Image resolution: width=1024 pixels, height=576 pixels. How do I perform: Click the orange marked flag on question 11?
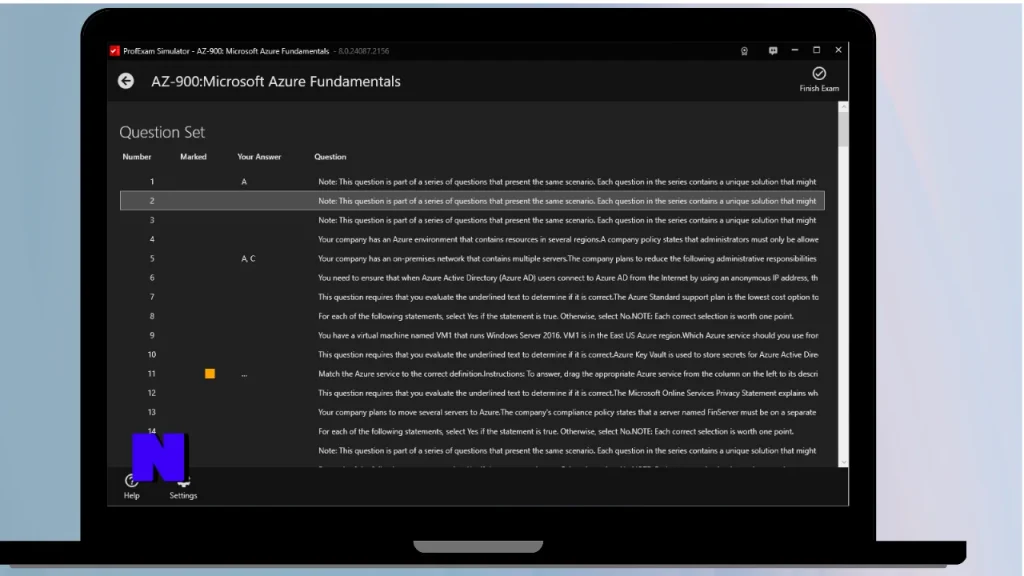click(210, 374)
